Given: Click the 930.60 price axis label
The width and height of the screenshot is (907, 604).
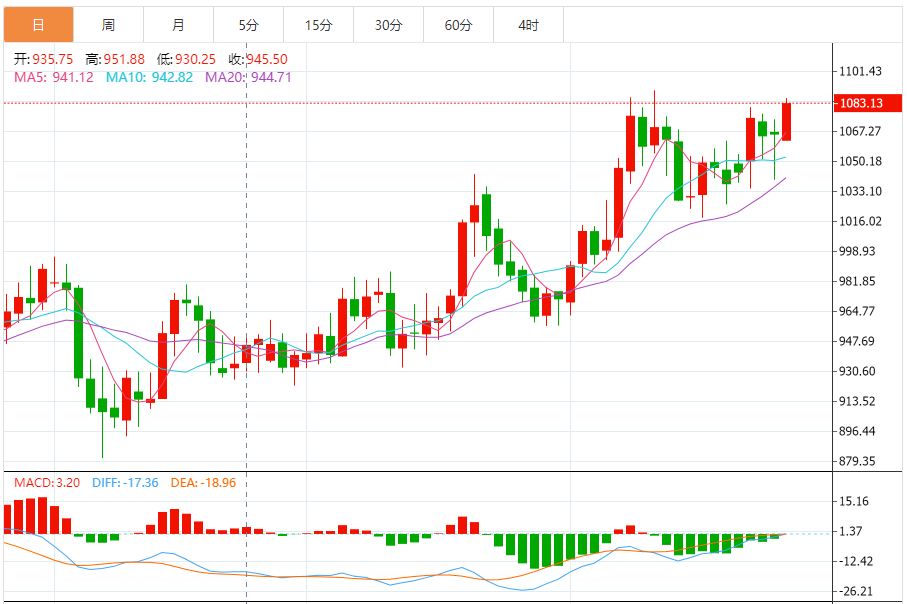Looking at the screenshot, I should coord(857,371).
